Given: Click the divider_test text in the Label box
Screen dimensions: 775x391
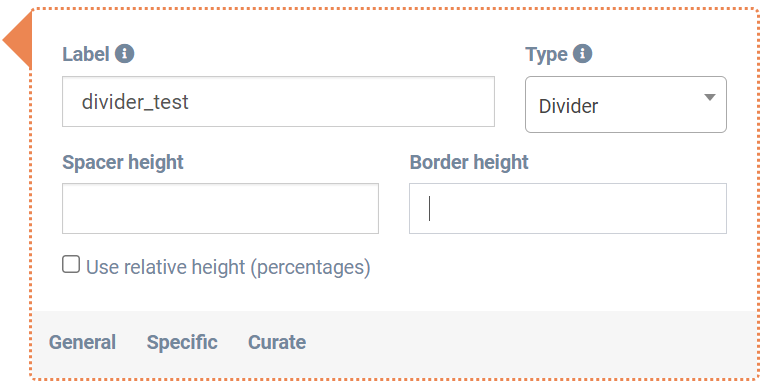Looking at the screenshot, I should coord(135,102).
